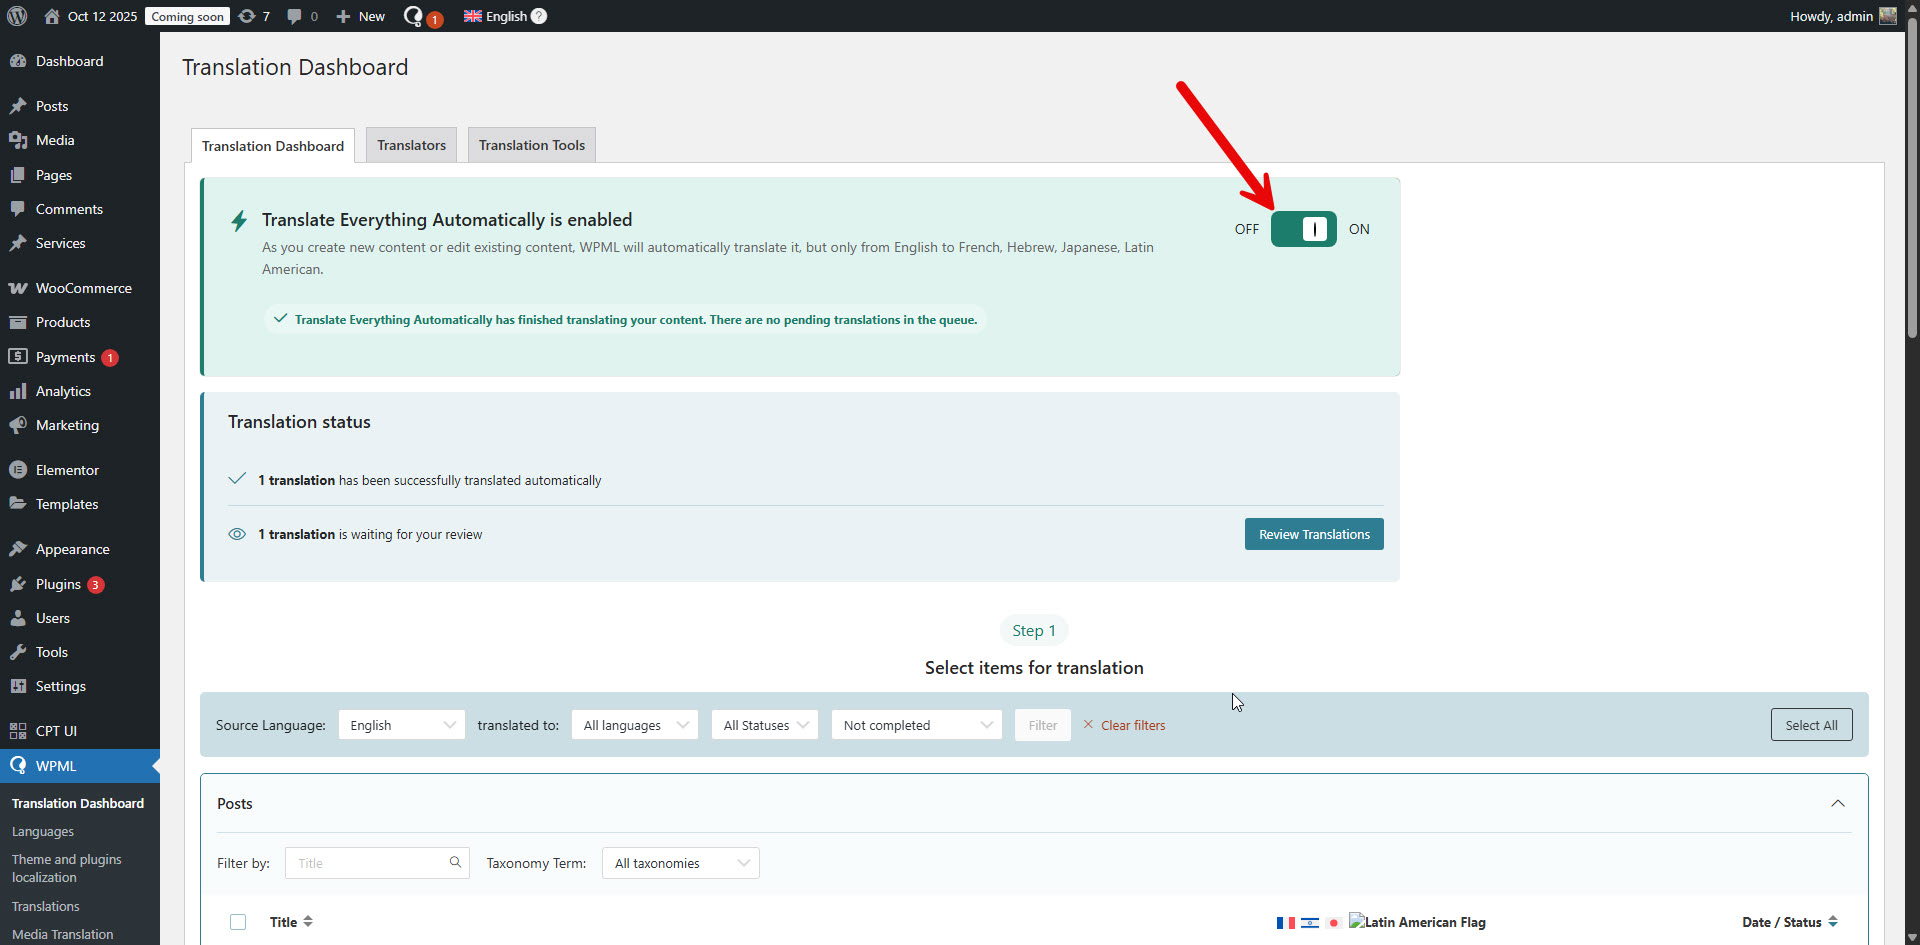Click the Review Translations button
The height and width of the screenshot is (945, 1920).
[1314, 534]
